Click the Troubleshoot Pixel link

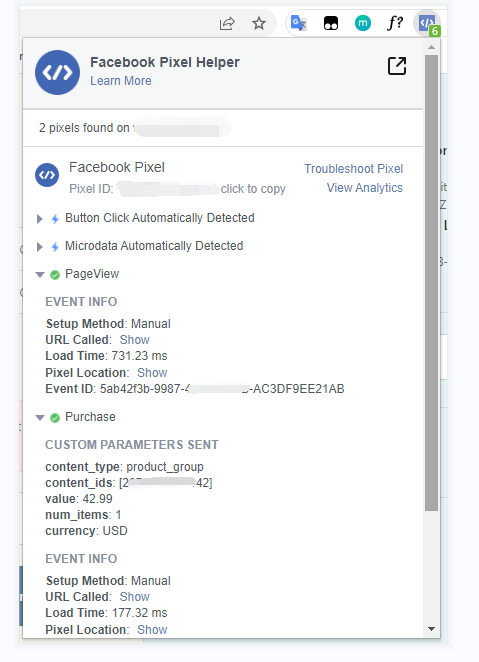(354, 169)
